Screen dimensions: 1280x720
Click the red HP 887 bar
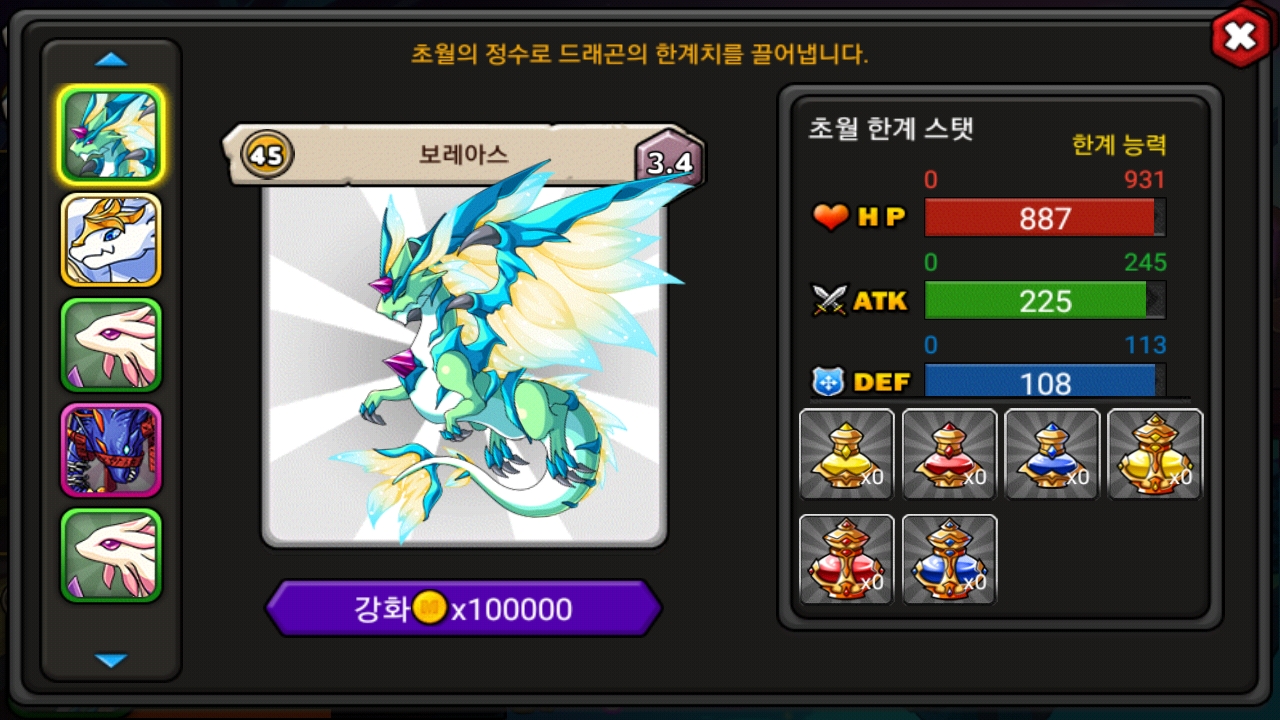(x=1045, y=218)
